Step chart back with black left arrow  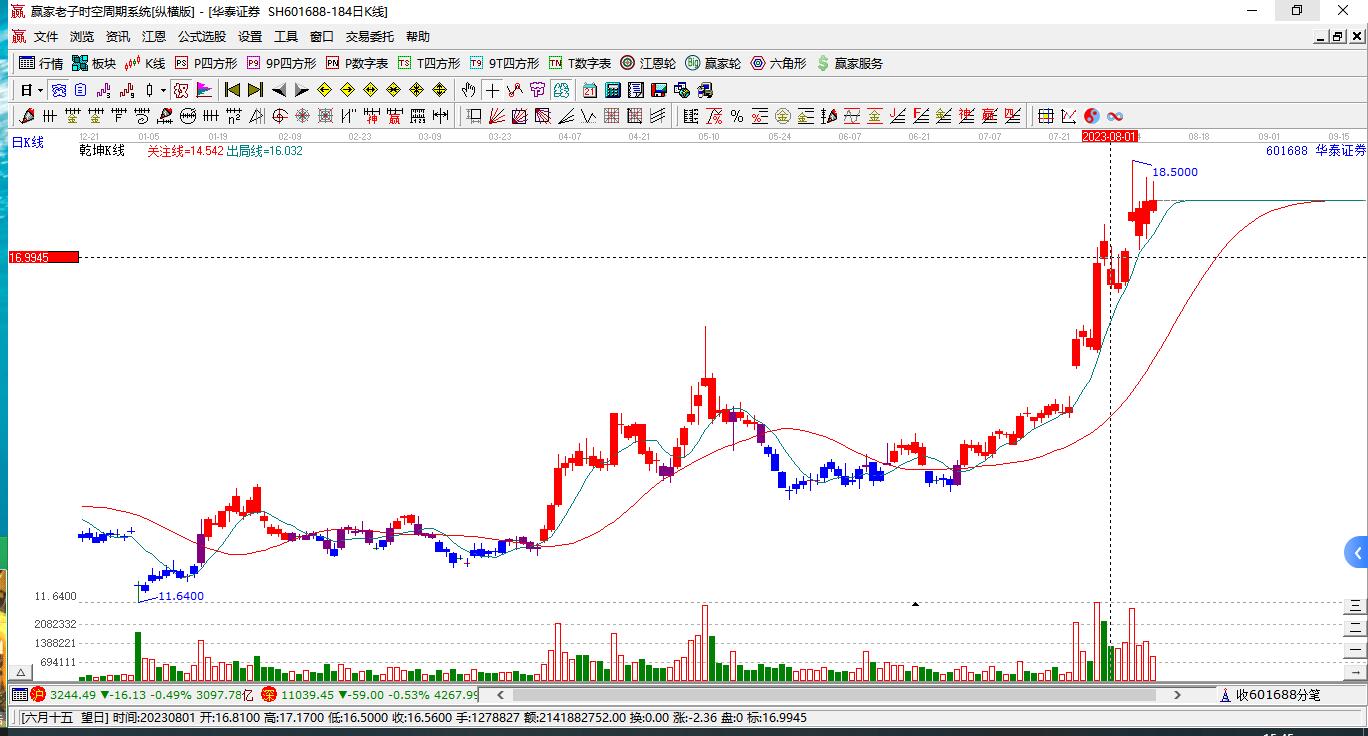[x=279, y=90]
